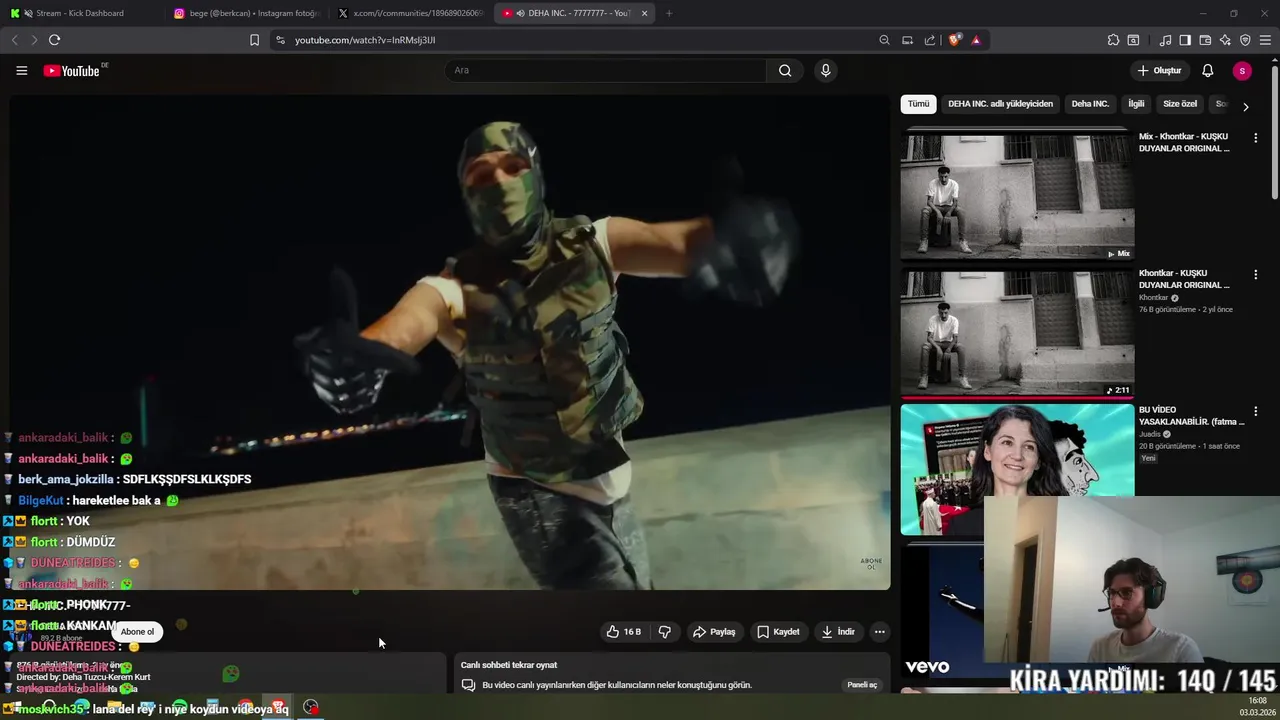Image resolution: width=1280 pixels, height=720 pixels.
Task: Dislike the video with thumbs down
Action: 664,632
